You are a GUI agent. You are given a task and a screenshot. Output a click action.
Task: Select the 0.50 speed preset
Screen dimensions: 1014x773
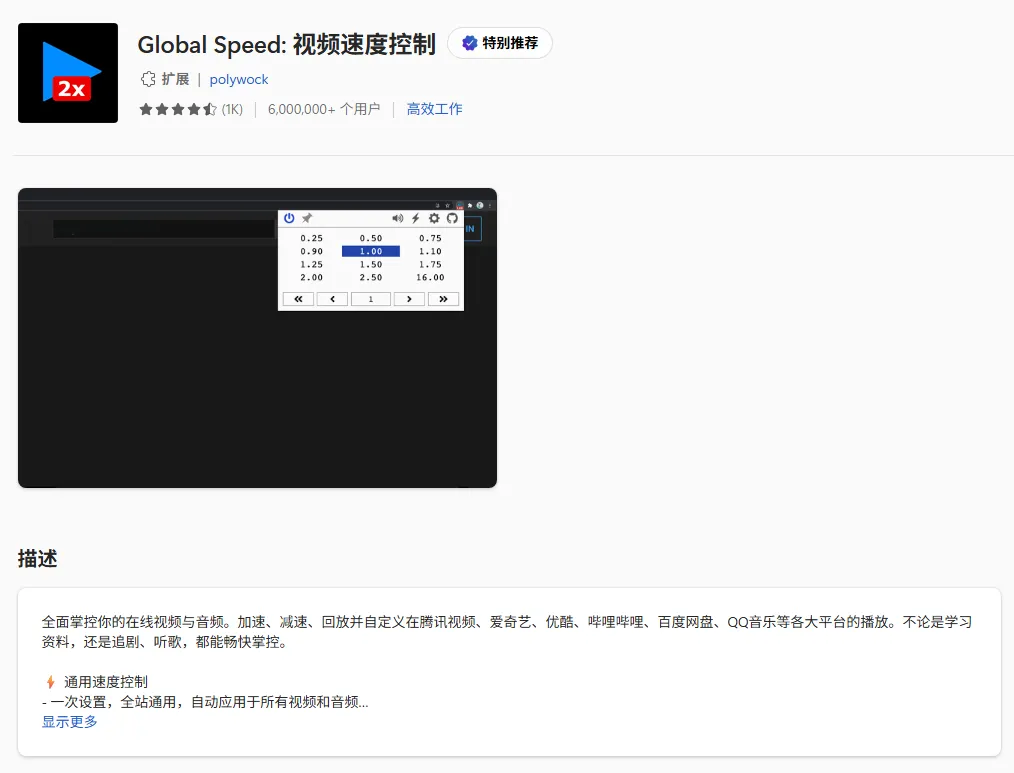click(371, 238)
